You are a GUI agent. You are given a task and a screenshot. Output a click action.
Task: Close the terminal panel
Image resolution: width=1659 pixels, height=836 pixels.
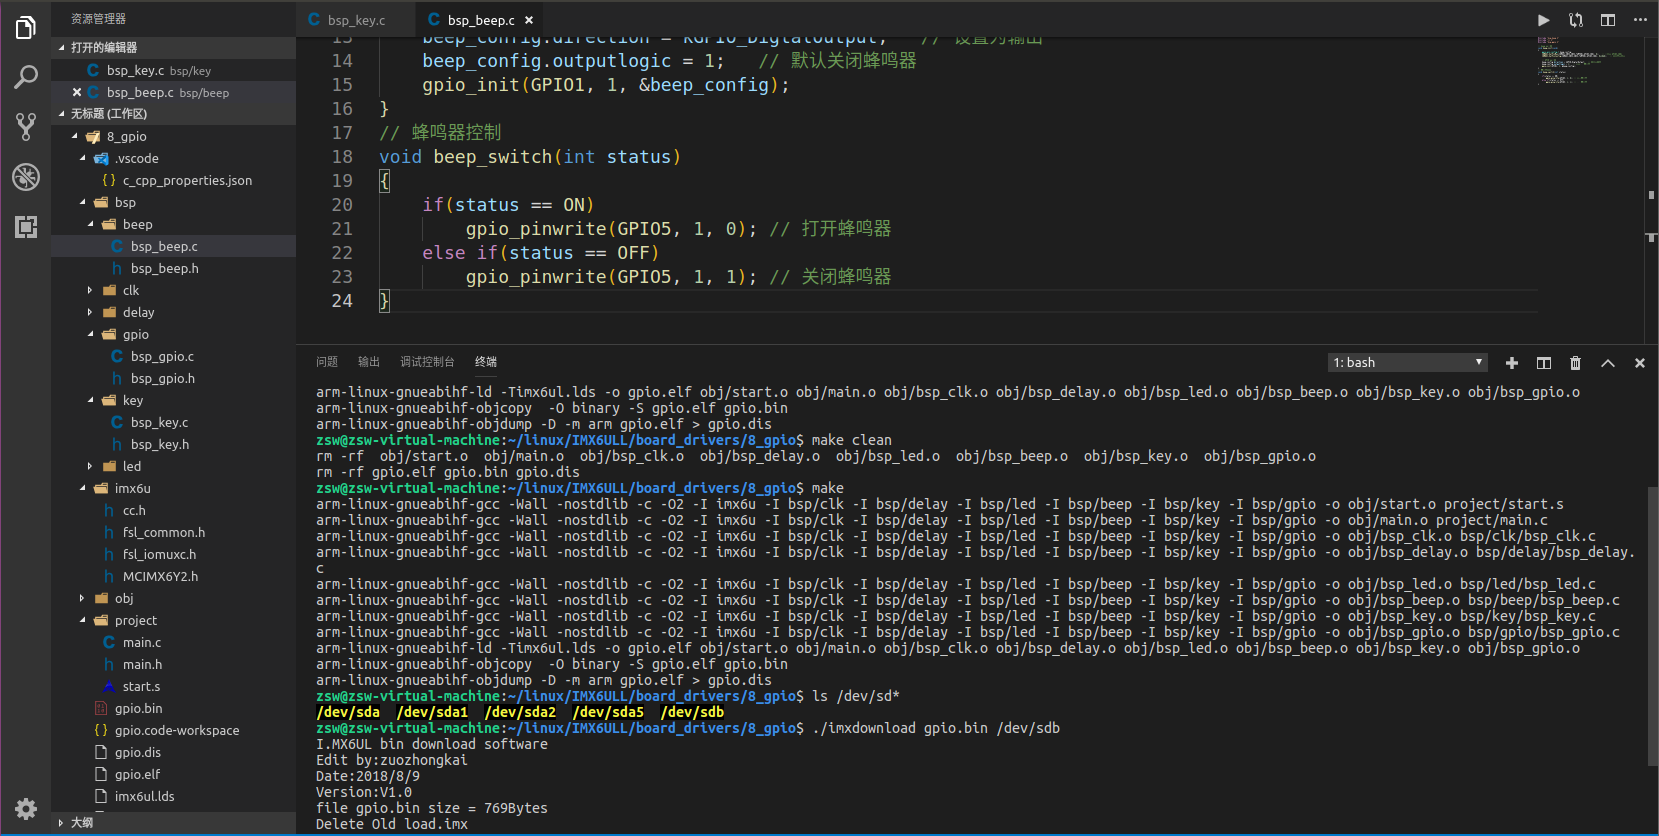[1640, 363]
